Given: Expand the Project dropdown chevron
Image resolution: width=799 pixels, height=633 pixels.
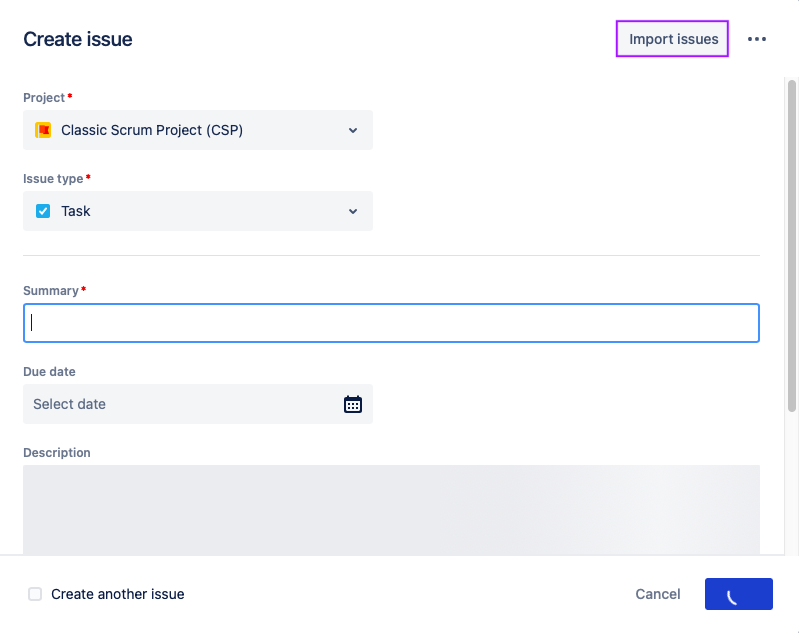Looking at the screenshot, I should (x=352, y=130).
